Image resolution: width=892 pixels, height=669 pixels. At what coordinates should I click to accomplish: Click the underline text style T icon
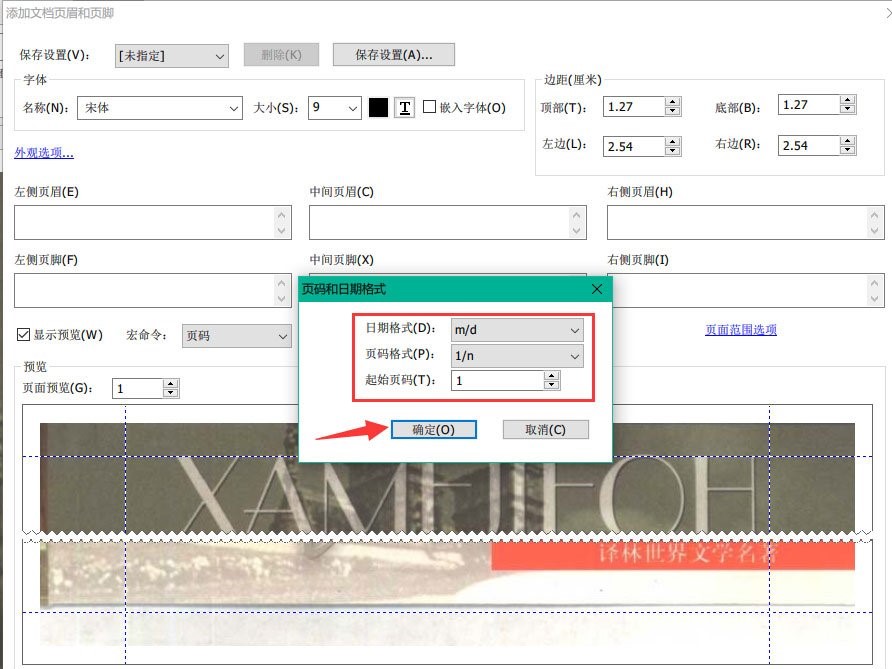[404, 107]
